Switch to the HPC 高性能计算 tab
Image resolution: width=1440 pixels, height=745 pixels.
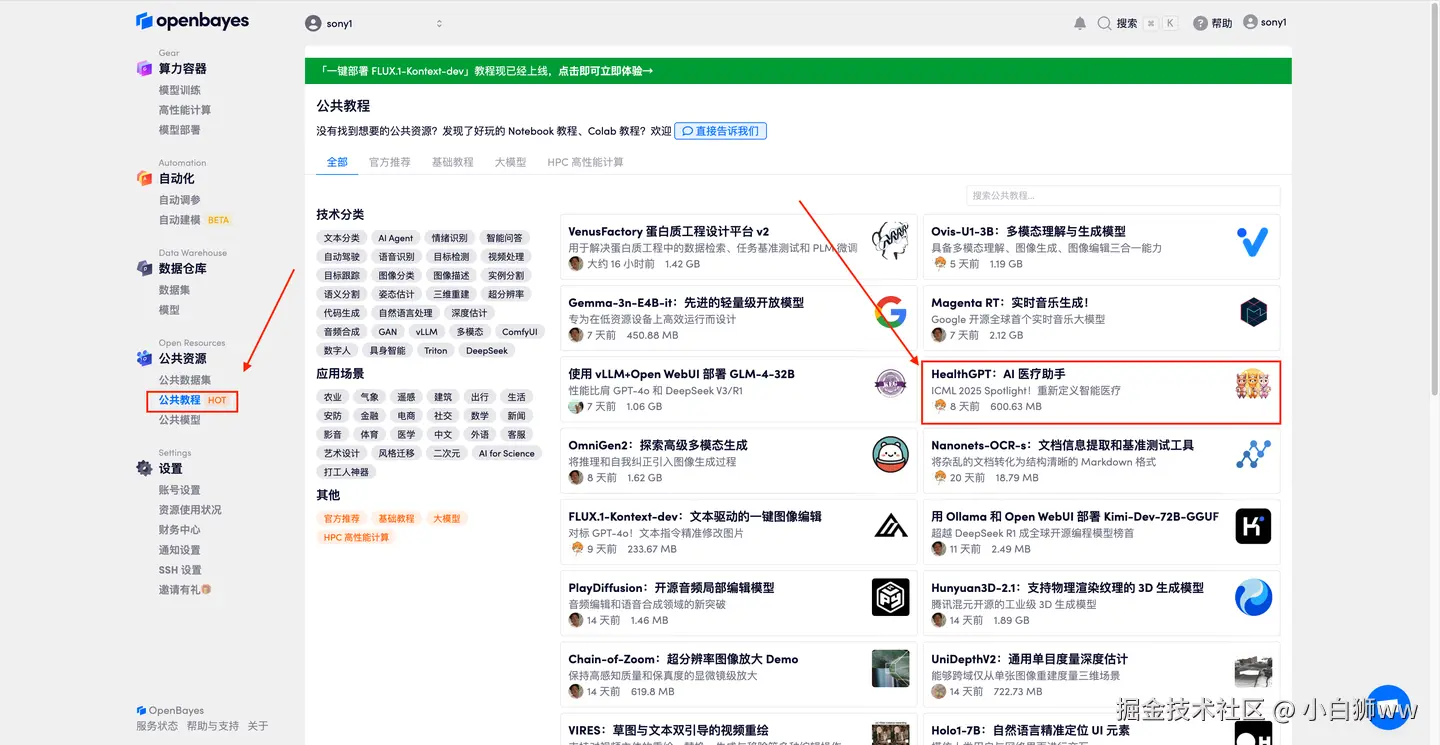(585, 162)
